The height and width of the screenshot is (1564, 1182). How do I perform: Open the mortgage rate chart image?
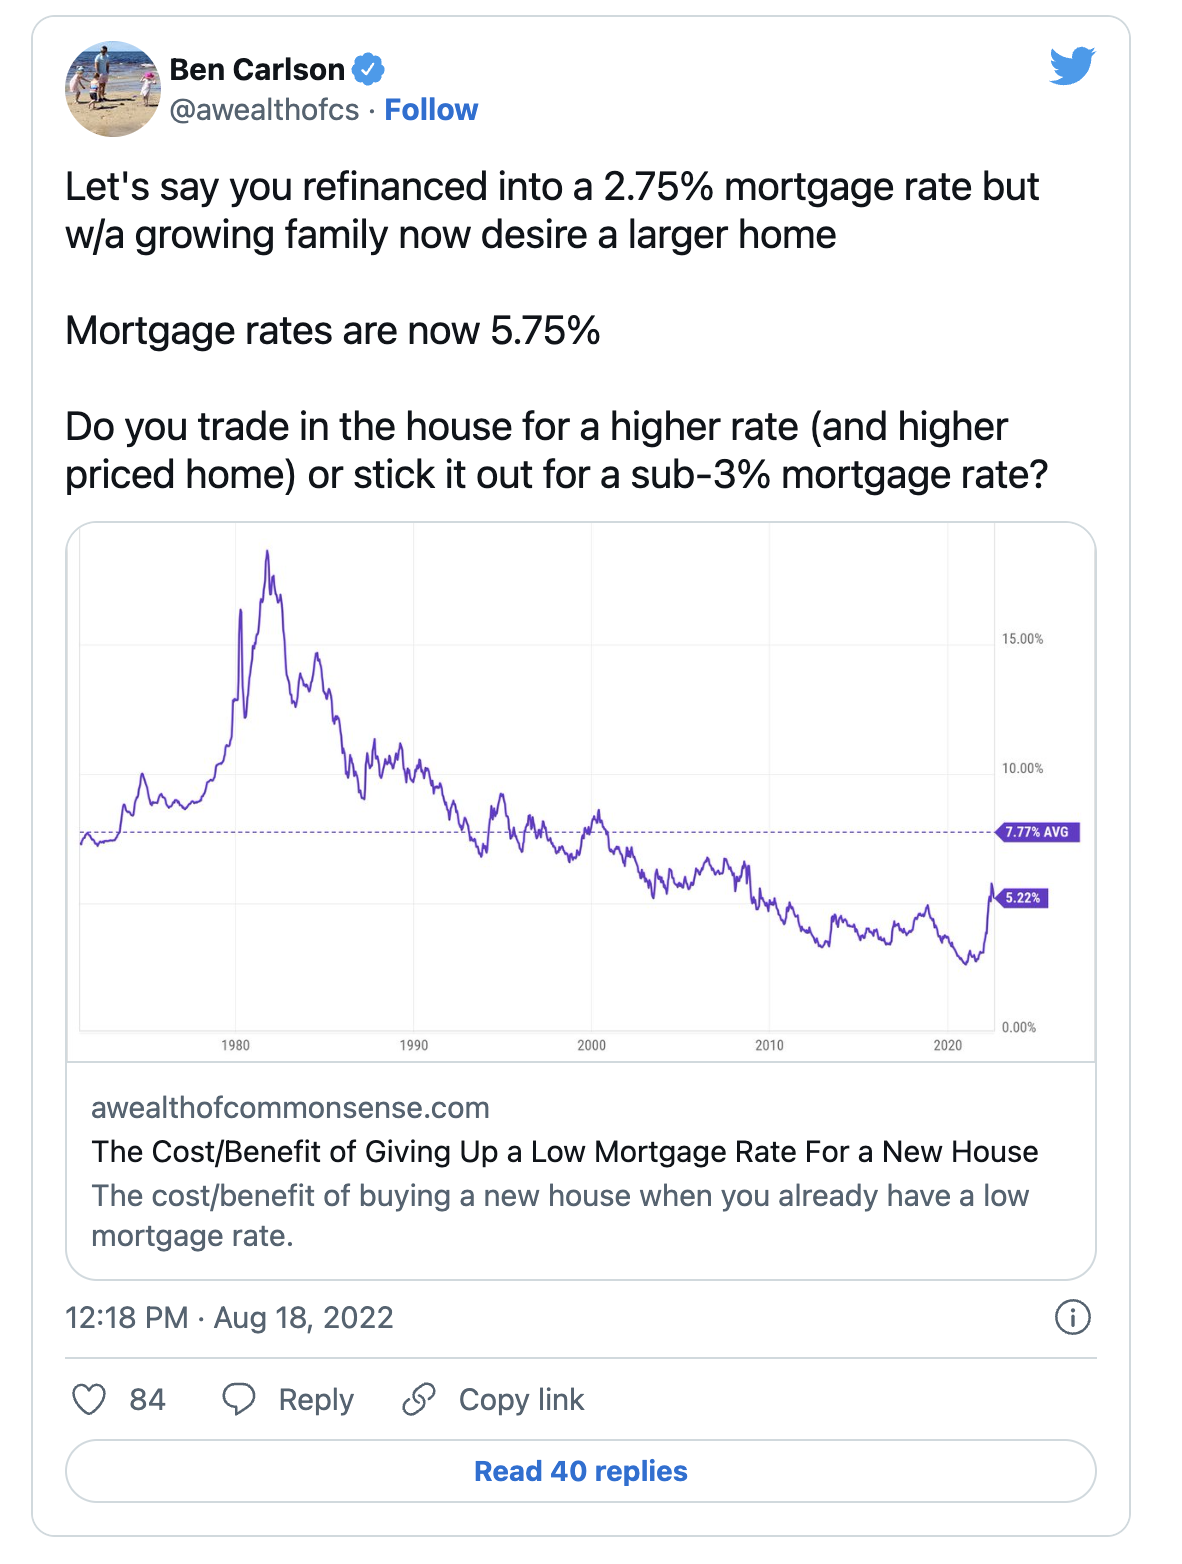coord(581,792)
